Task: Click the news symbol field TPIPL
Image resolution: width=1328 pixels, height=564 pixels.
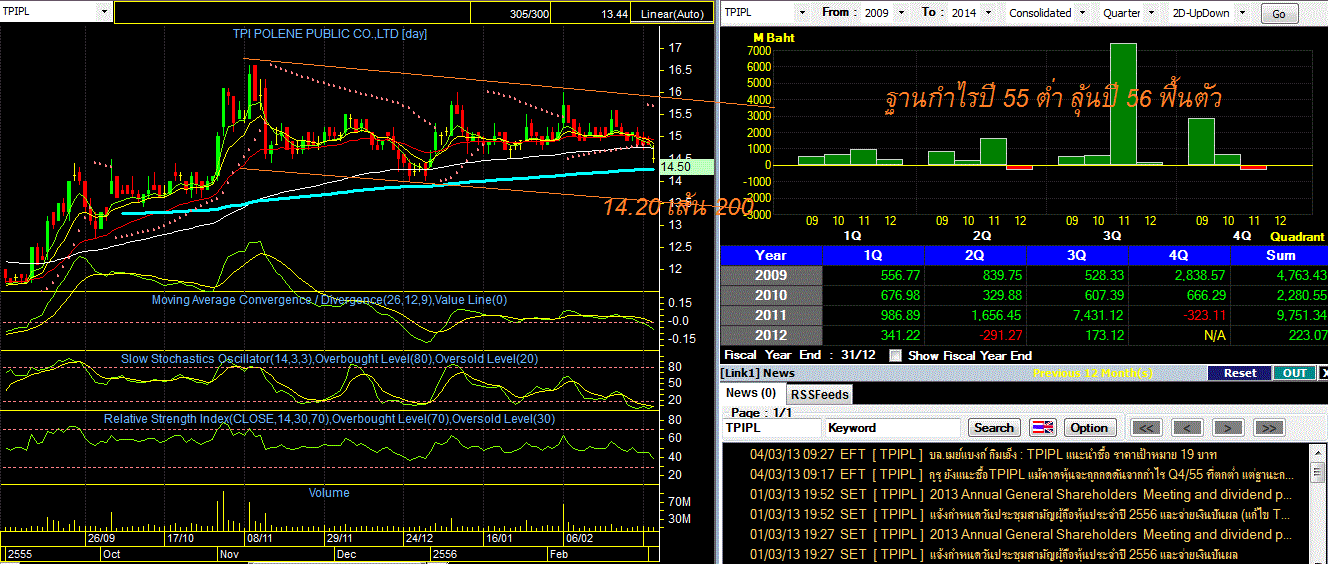Action: [x=771, y=427]
